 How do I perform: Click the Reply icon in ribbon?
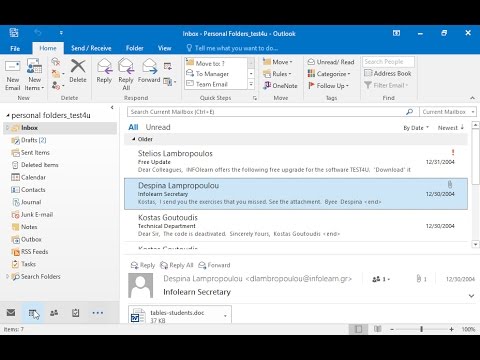(x=104, y=71)
